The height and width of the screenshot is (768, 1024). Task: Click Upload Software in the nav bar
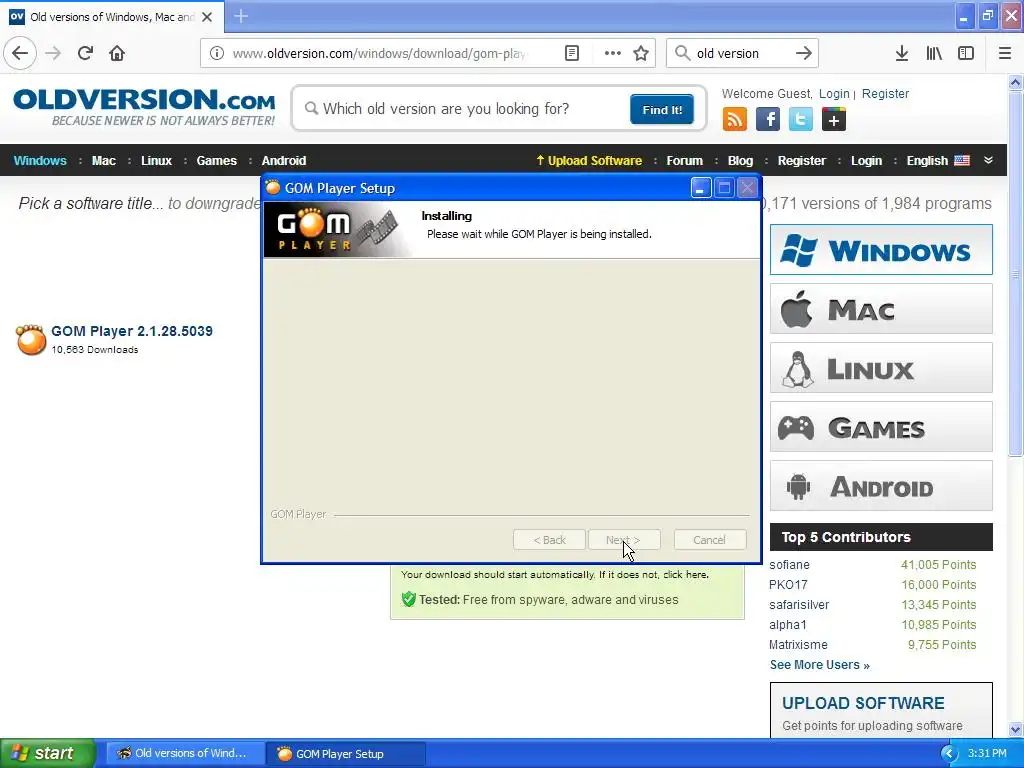tap(588, 161)
